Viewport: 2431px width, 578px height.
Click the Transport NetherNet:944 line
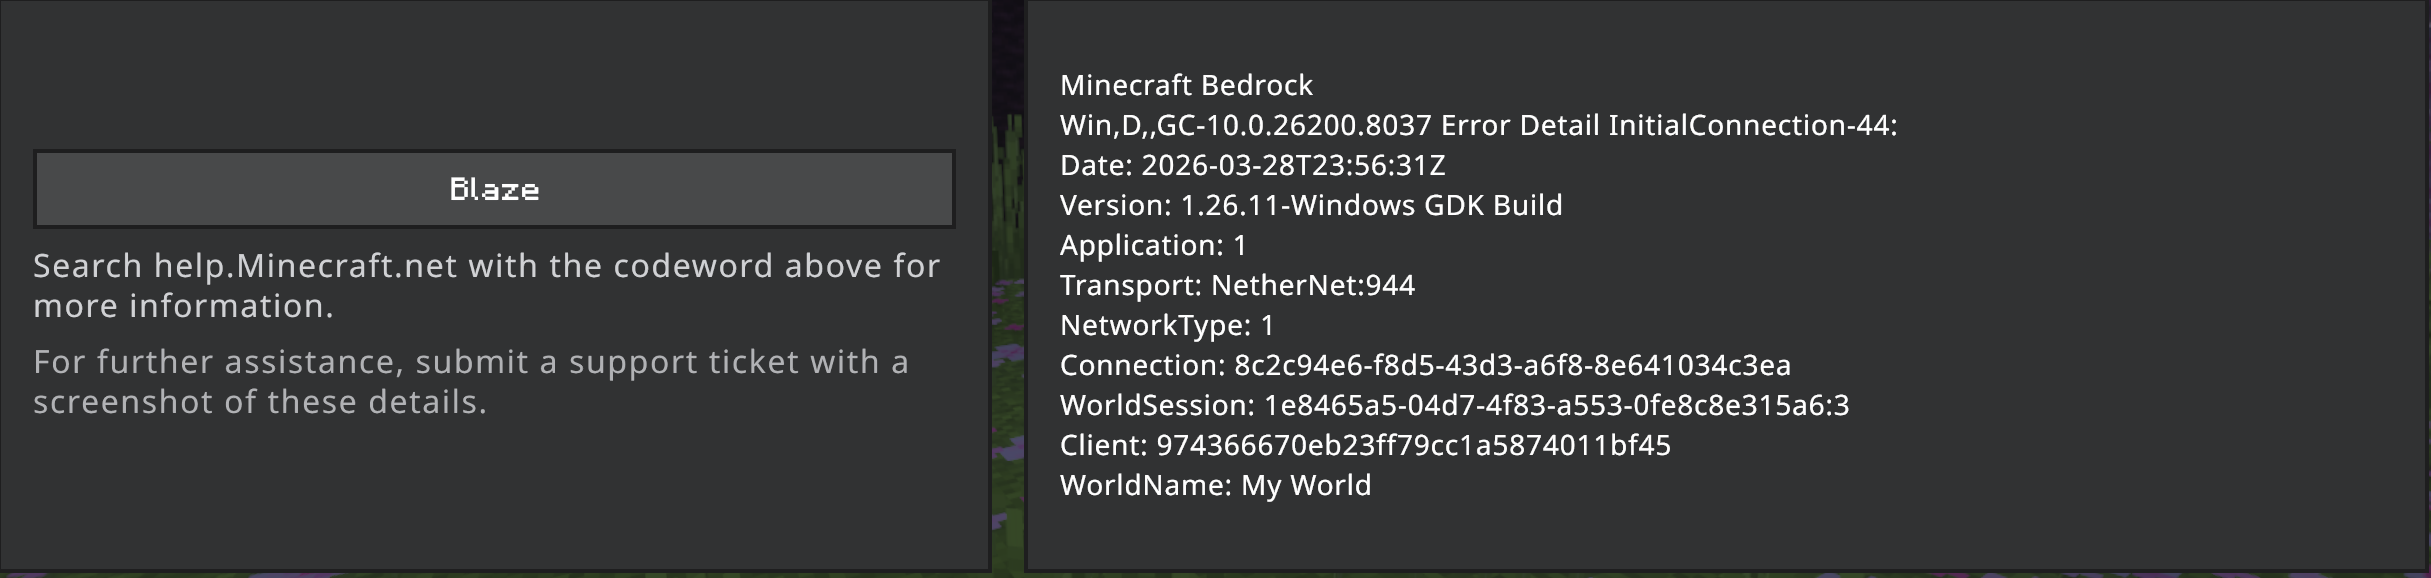[1237, 285]
